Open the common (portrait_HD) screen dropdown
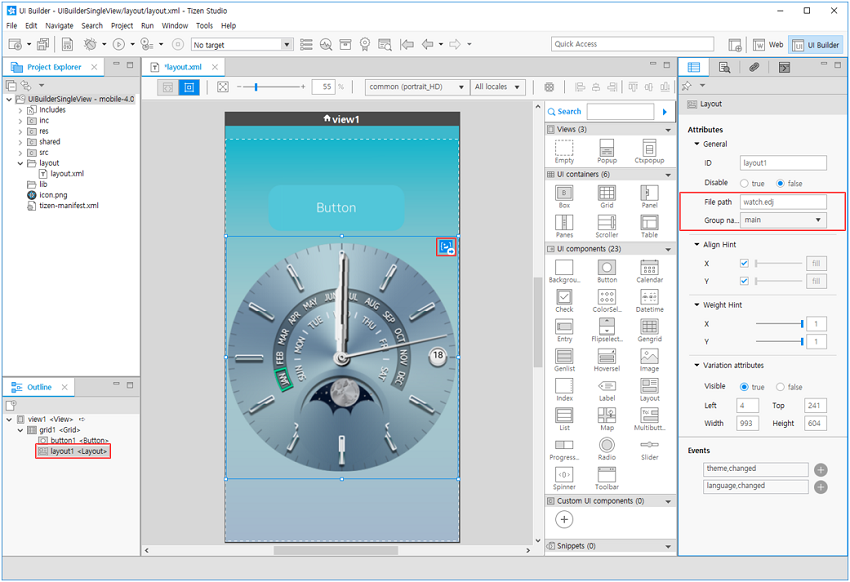 click(x=417, y=87)
